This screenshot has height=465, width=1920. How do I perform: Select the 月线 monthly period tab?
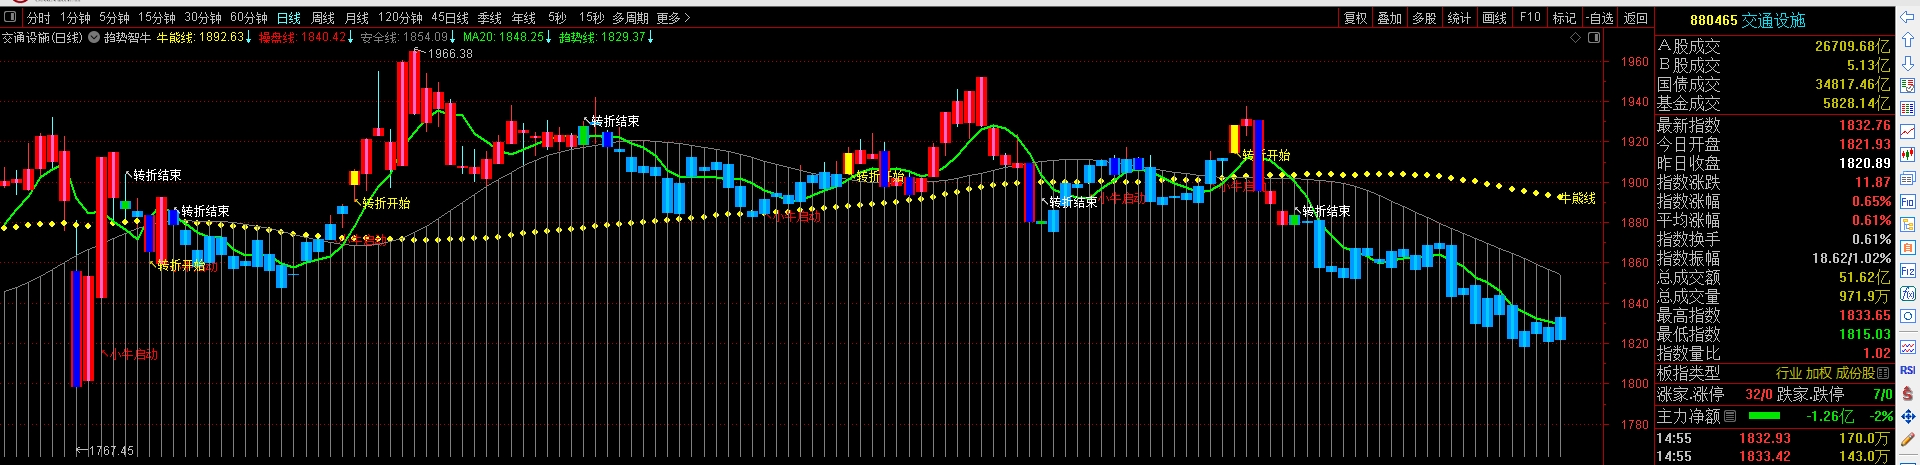point(357,18)
